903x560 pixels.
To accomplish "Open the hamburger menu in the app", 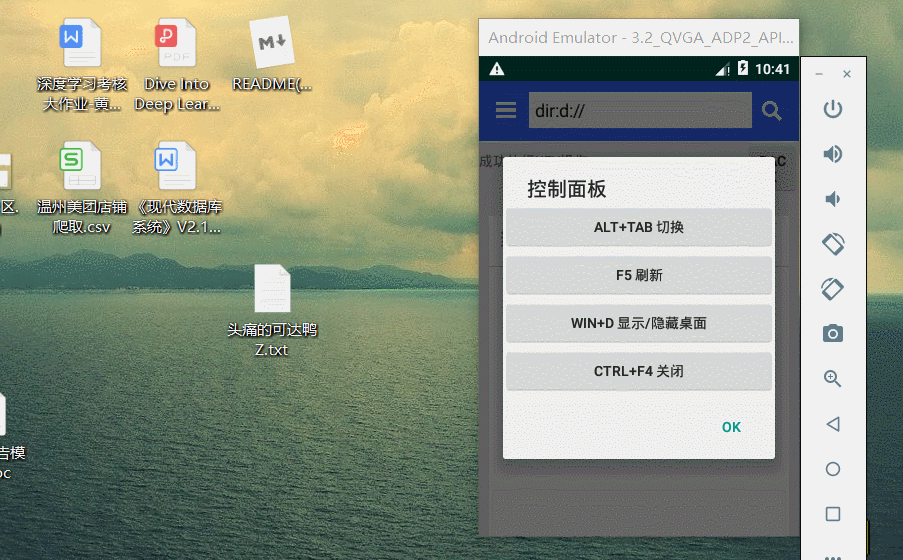I will [506, 110].
